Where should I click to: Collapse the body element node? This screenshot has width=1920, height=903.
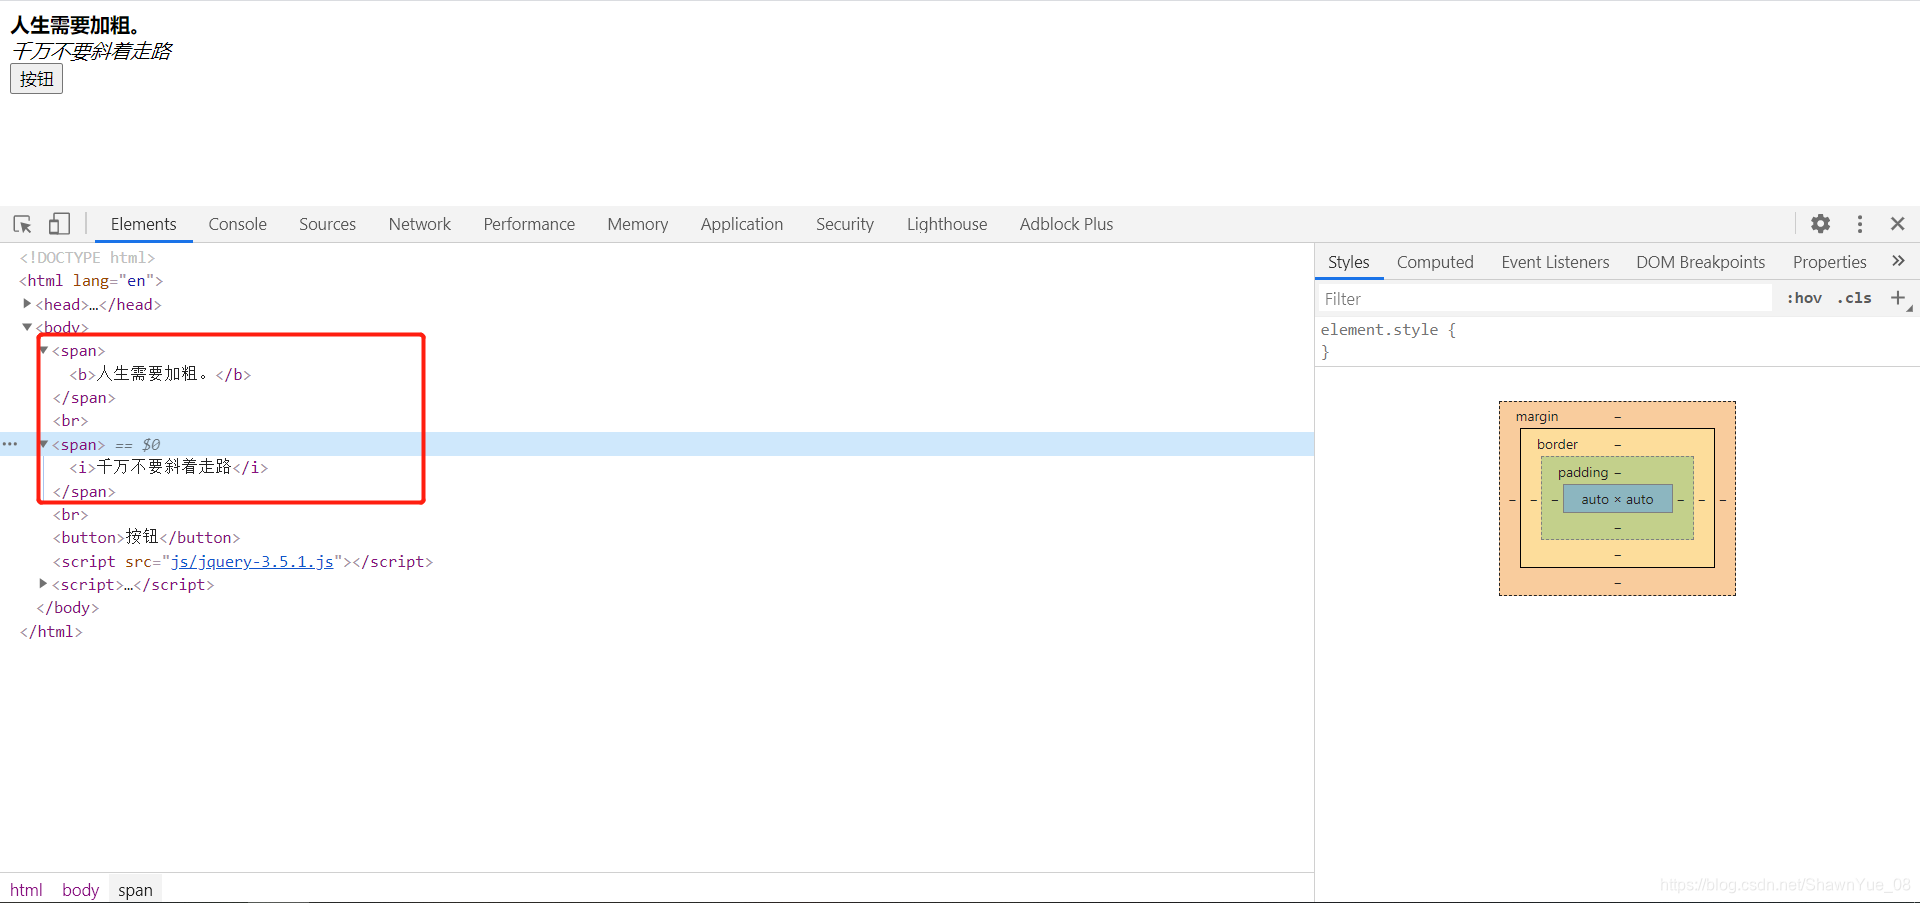pos(27,327)
